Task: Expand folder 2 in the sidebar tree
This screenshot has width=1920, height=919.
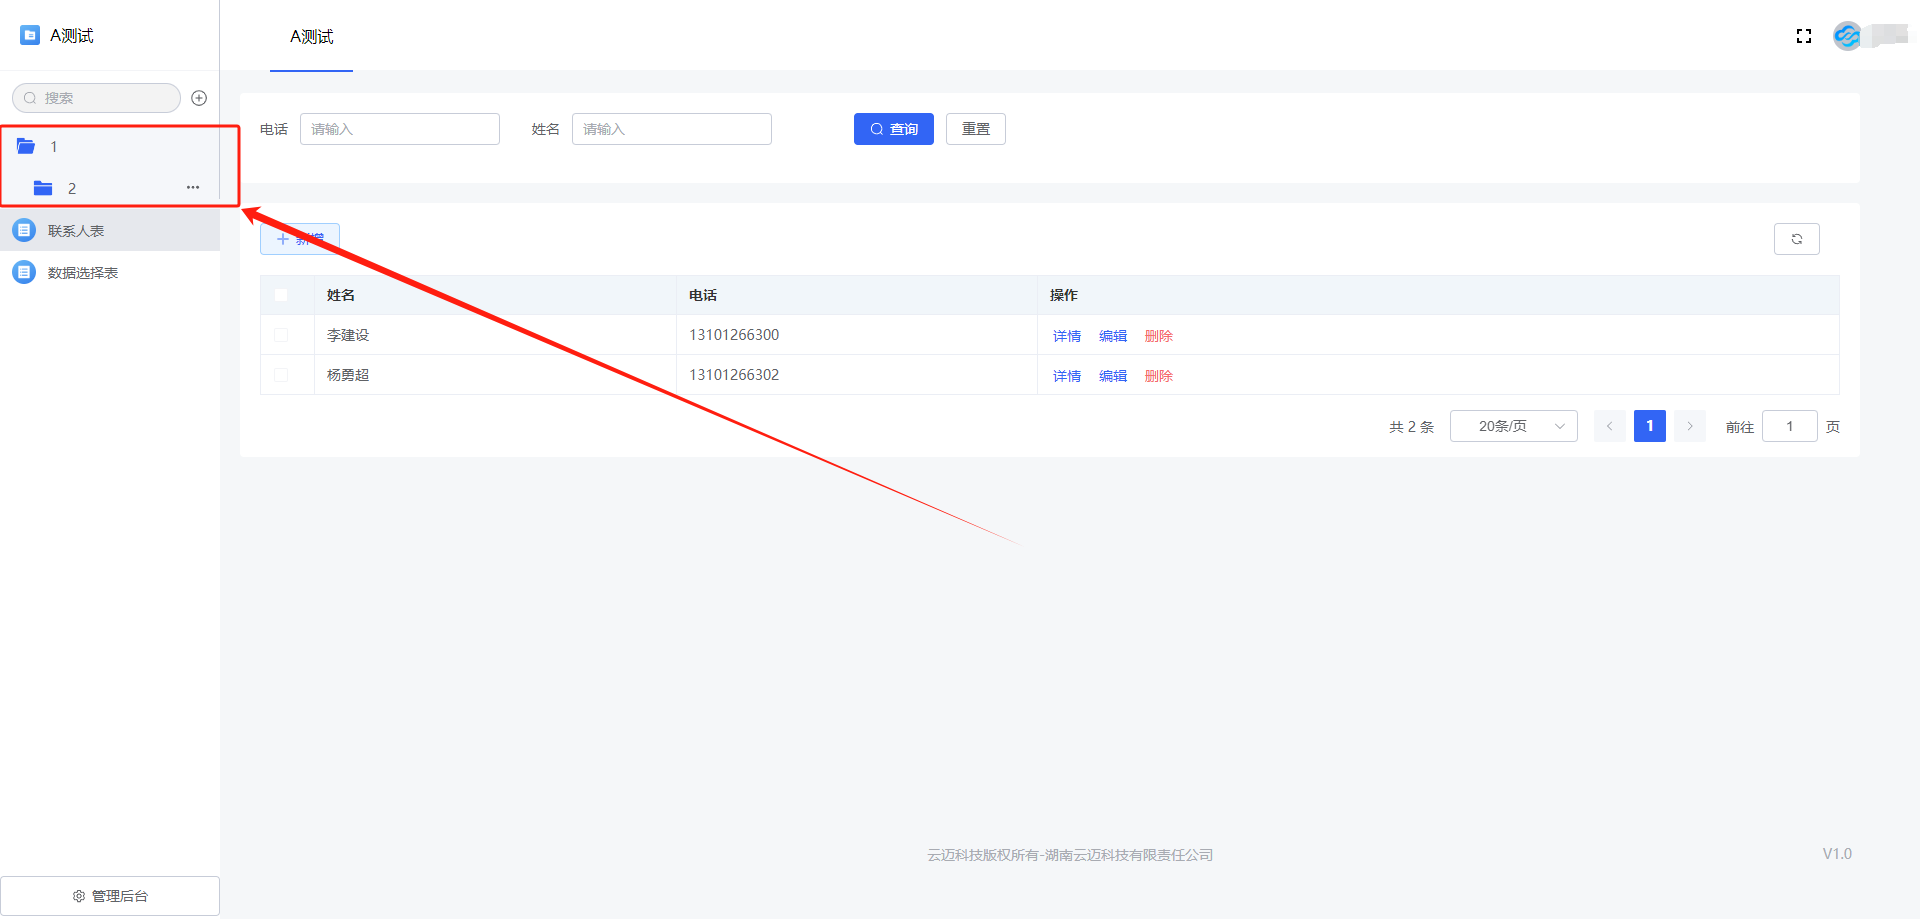Action: tap(43, 188)
